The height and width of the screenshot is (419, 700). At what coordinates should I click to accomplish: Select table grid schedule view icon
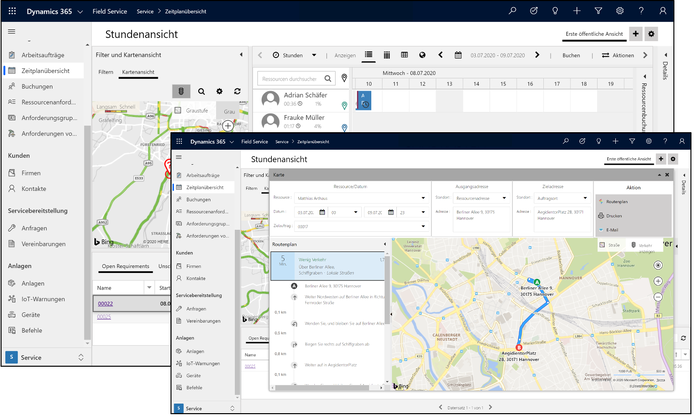coord(404,55)
